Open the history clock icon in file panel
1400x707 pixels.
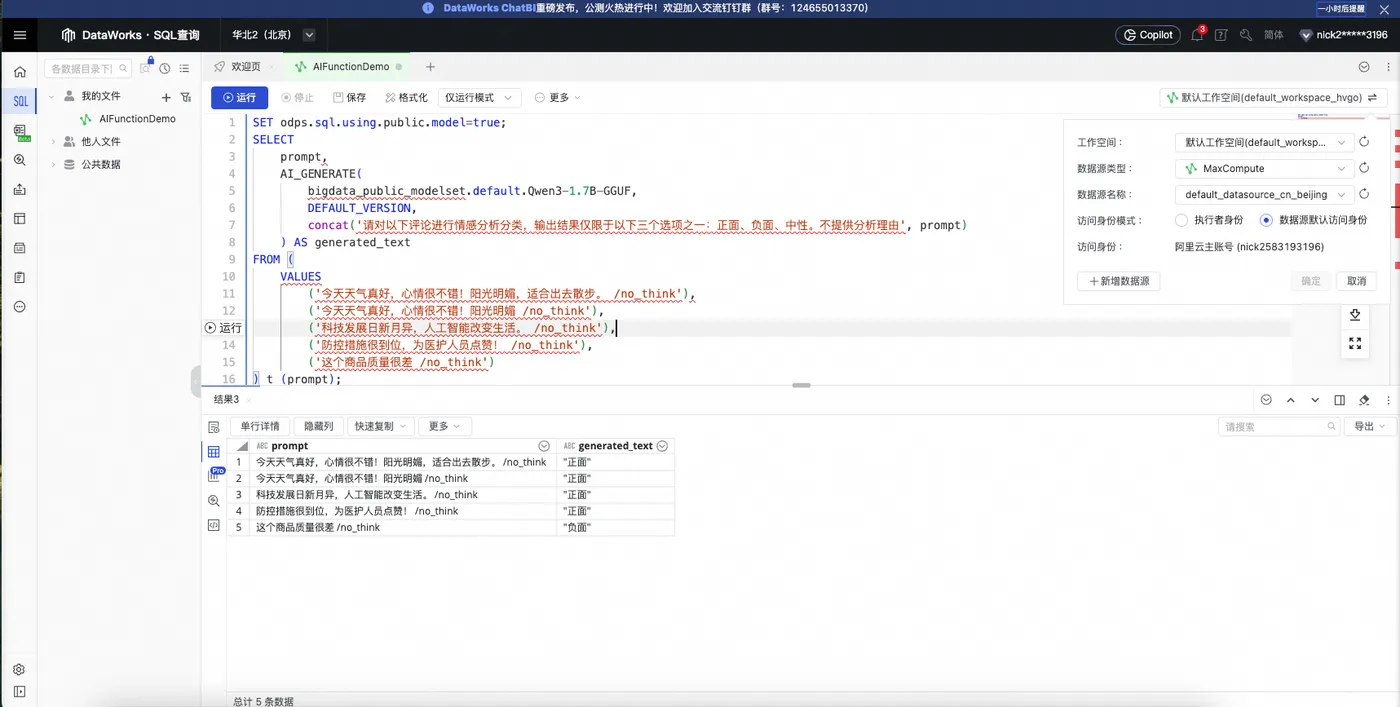[164, 68]
